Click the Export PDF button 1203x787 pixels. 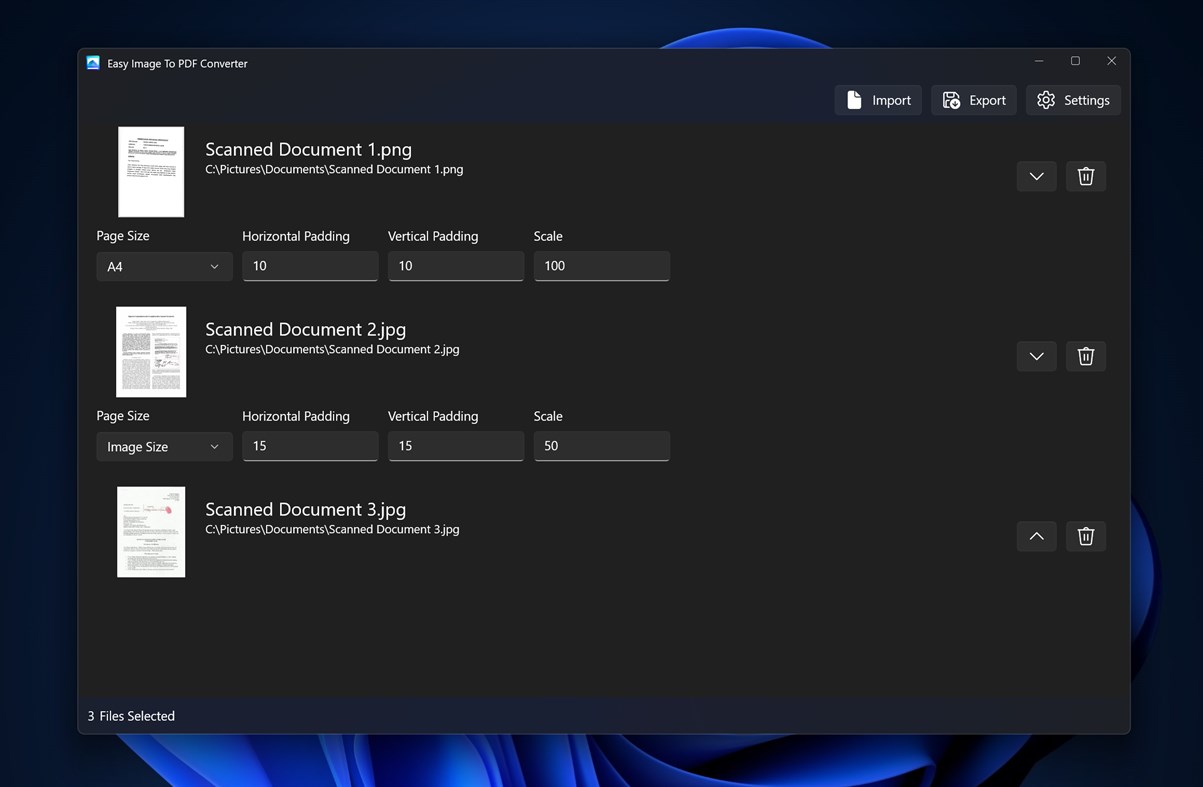point(973,100)
